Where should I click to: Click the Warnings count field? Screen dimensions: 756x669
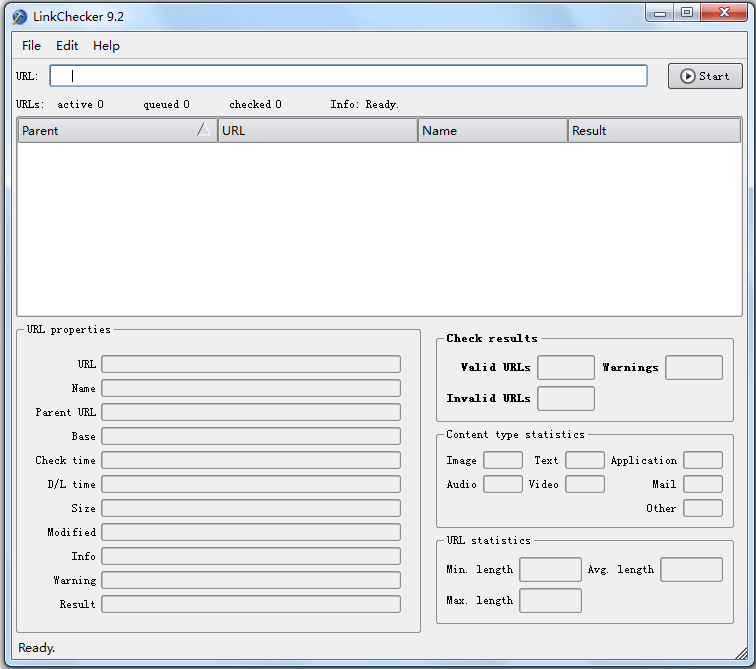(693, 368)
